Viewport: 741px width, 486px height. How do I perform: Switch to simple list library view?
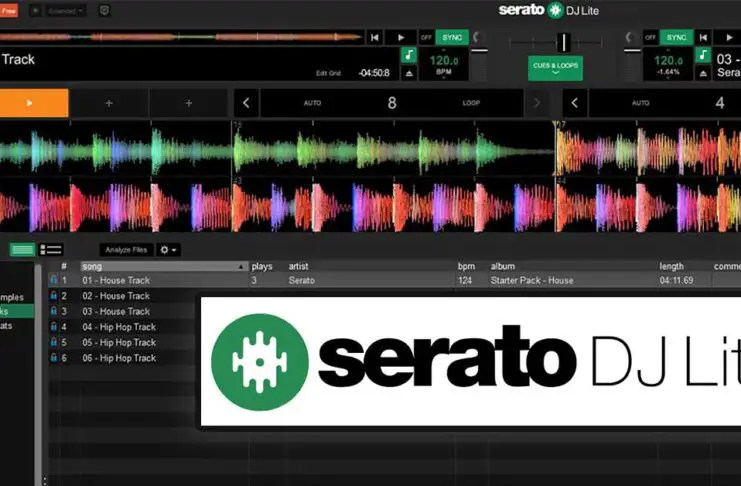coord(22,249)
